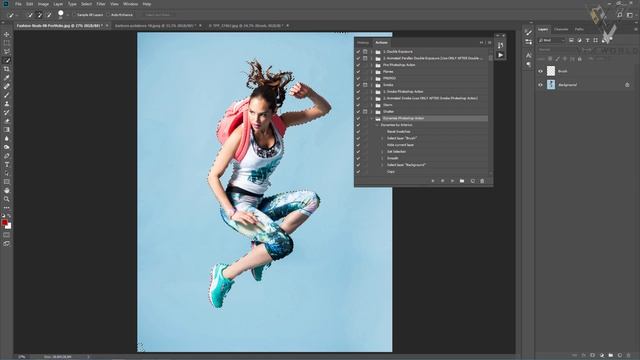Click the Brush layer thumbnail
This screenshot has width=640, height=360.
click(x=551, y=71)
